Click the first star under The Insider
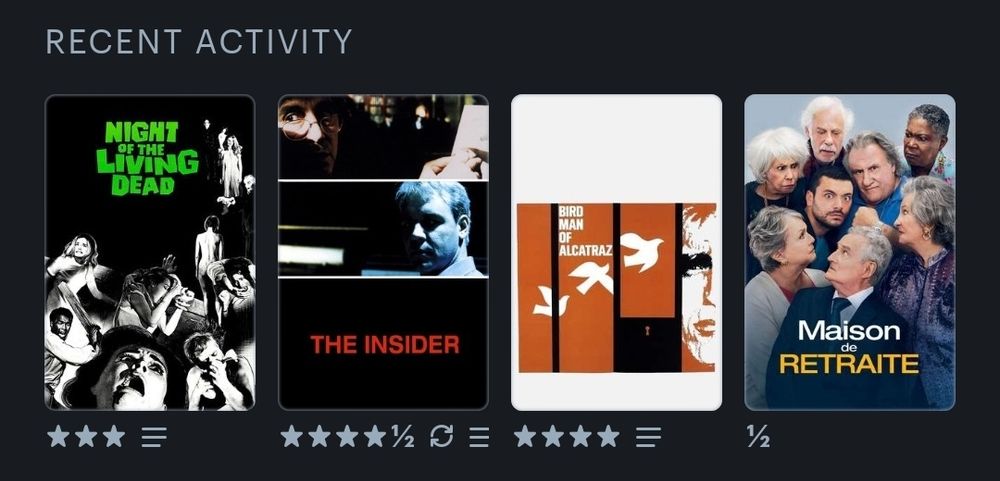 tap(291, 436)
